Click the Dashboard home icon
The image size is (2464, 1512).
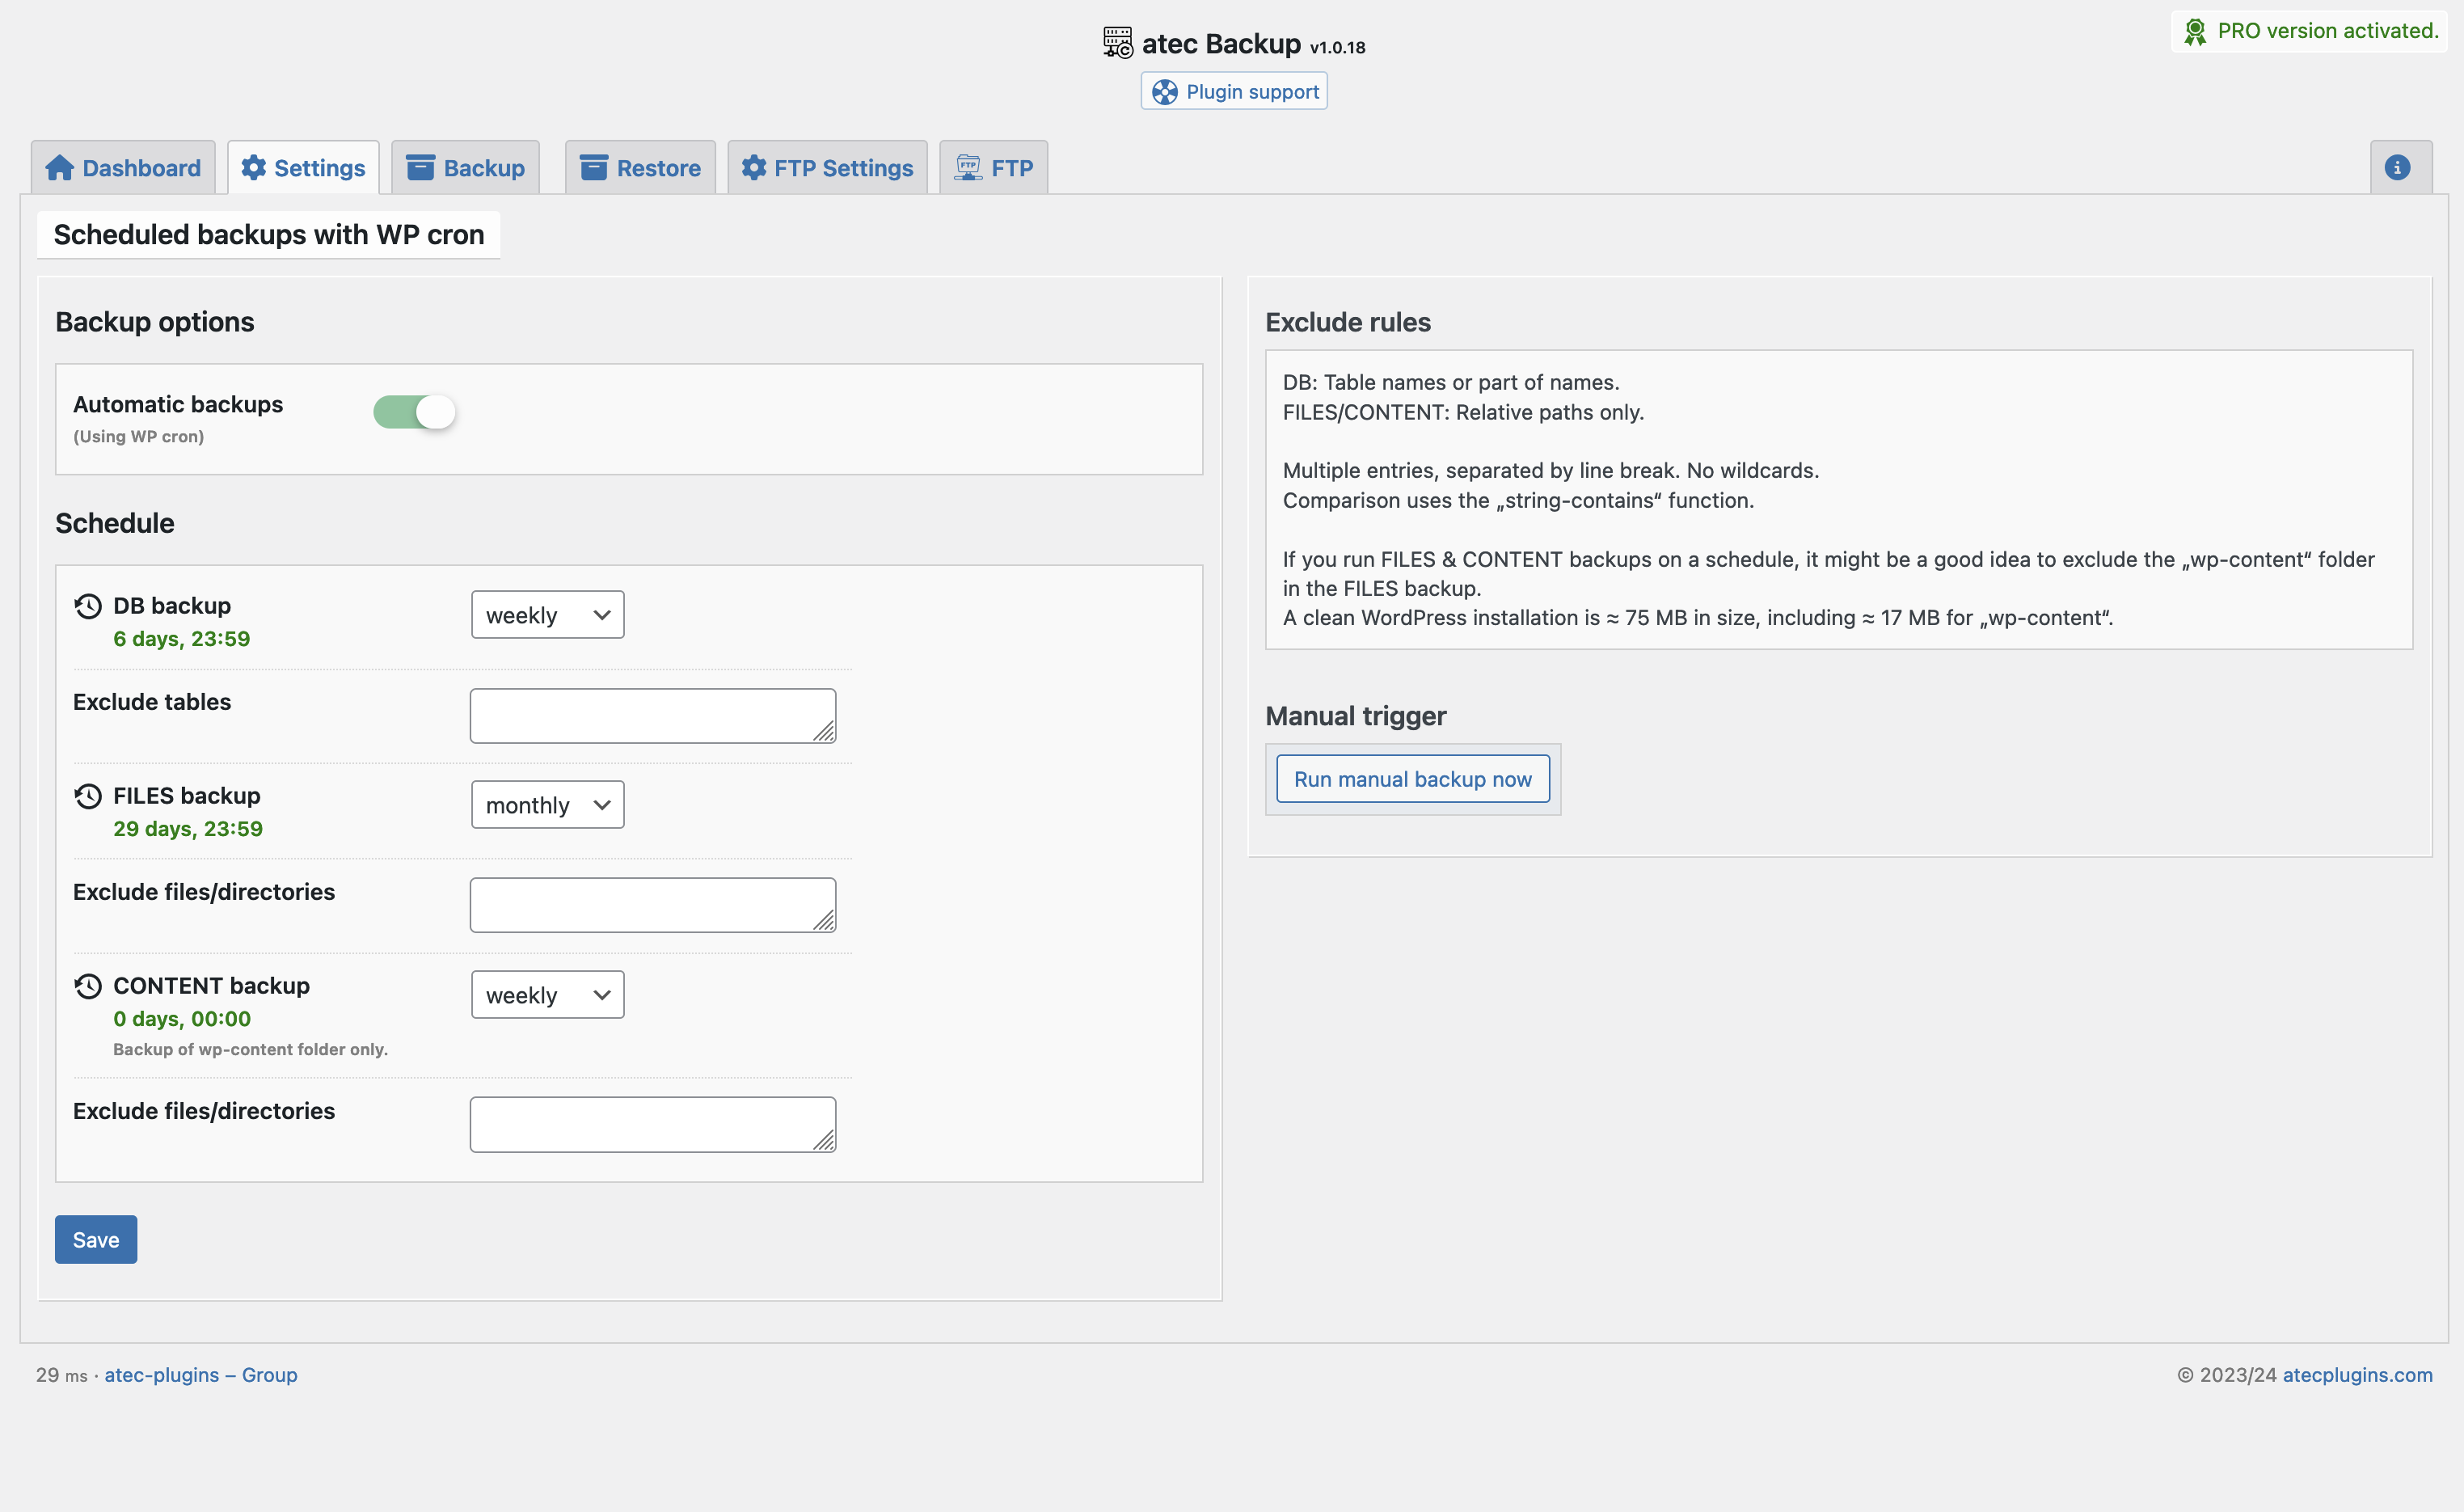(59, 168)
